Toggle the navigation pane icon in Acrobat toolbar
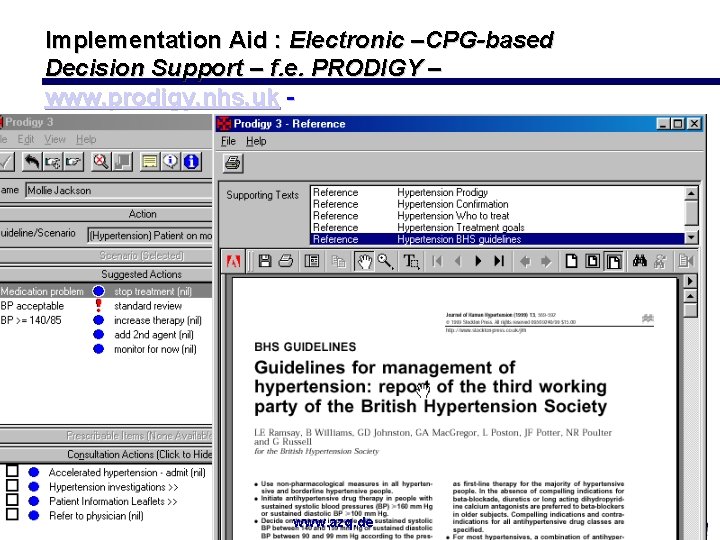This screenshot has height=540, width=720. point(312,261)
